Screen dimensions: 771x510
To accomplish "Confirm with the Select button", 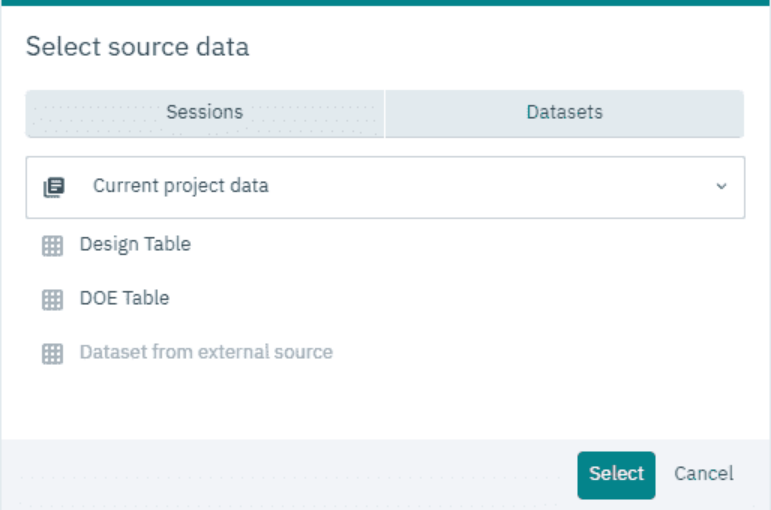I will pyautogui.click(x=616, y=475).
